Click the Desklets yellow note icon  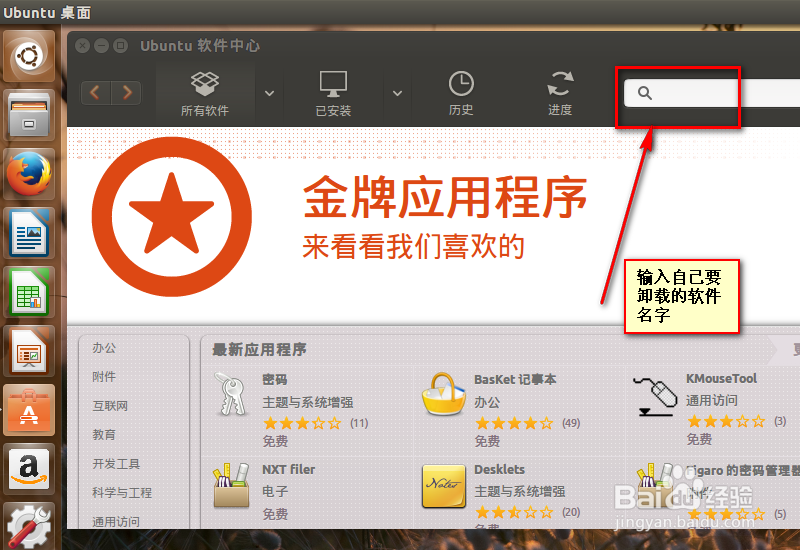click(x=444, y=486)
